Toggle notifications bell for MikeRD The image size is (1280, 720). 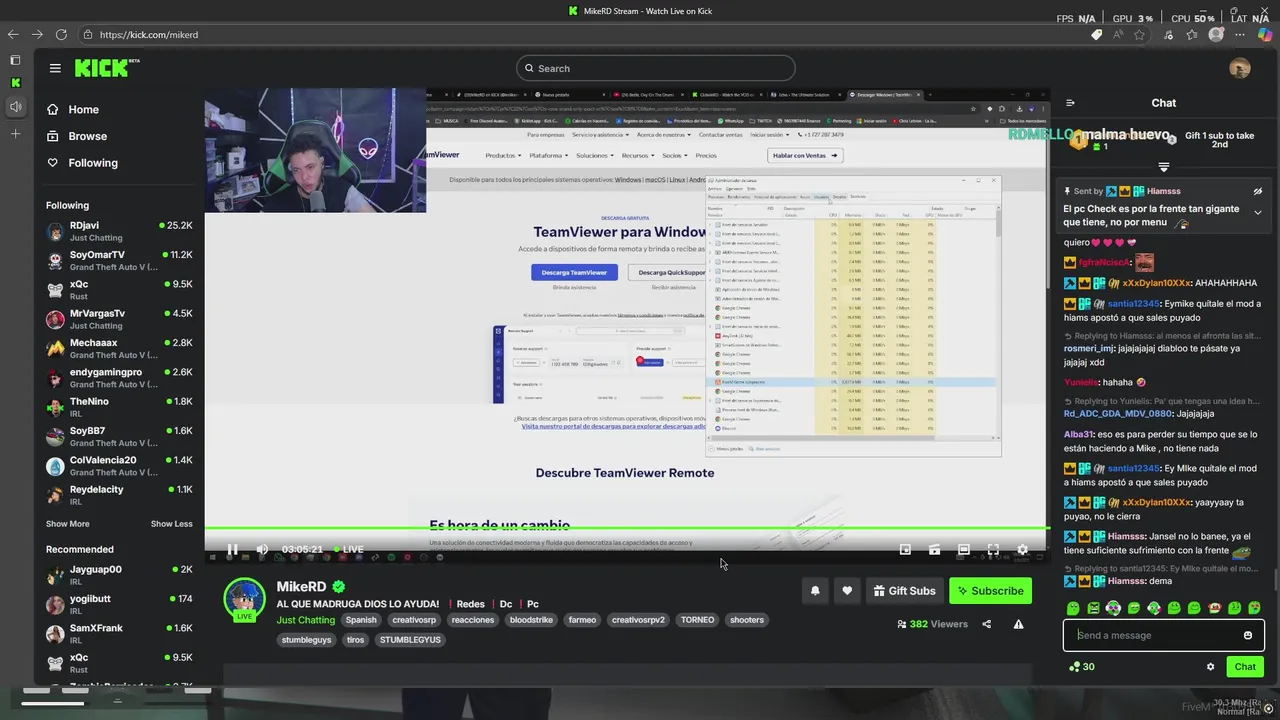coord(815,591)
